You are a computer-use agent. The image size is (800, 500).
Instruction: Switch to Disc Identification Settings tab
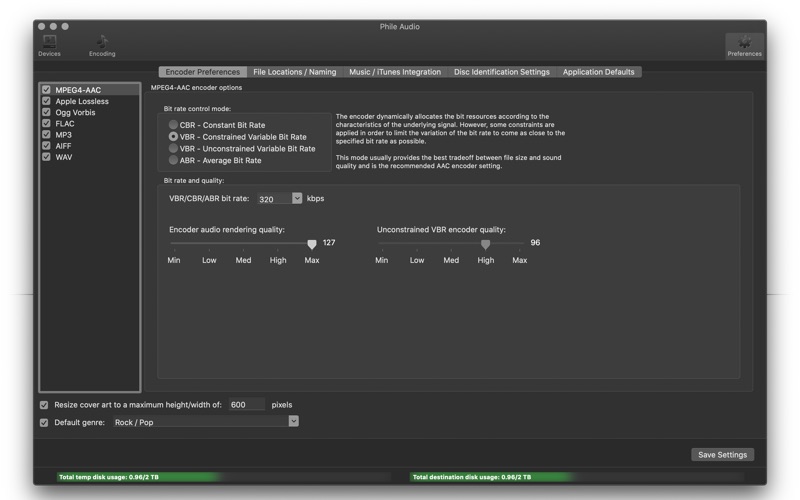[502, 72]
